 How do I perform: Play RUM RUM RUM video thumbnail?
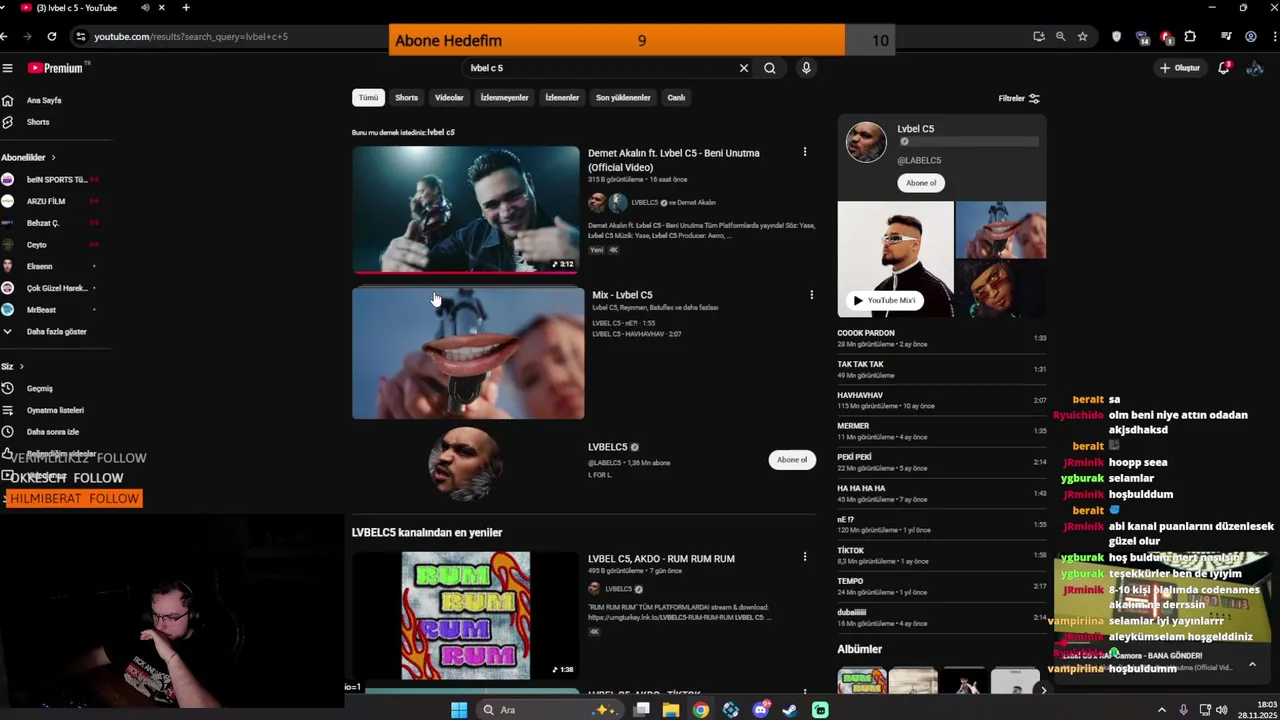tap(465, 615)
